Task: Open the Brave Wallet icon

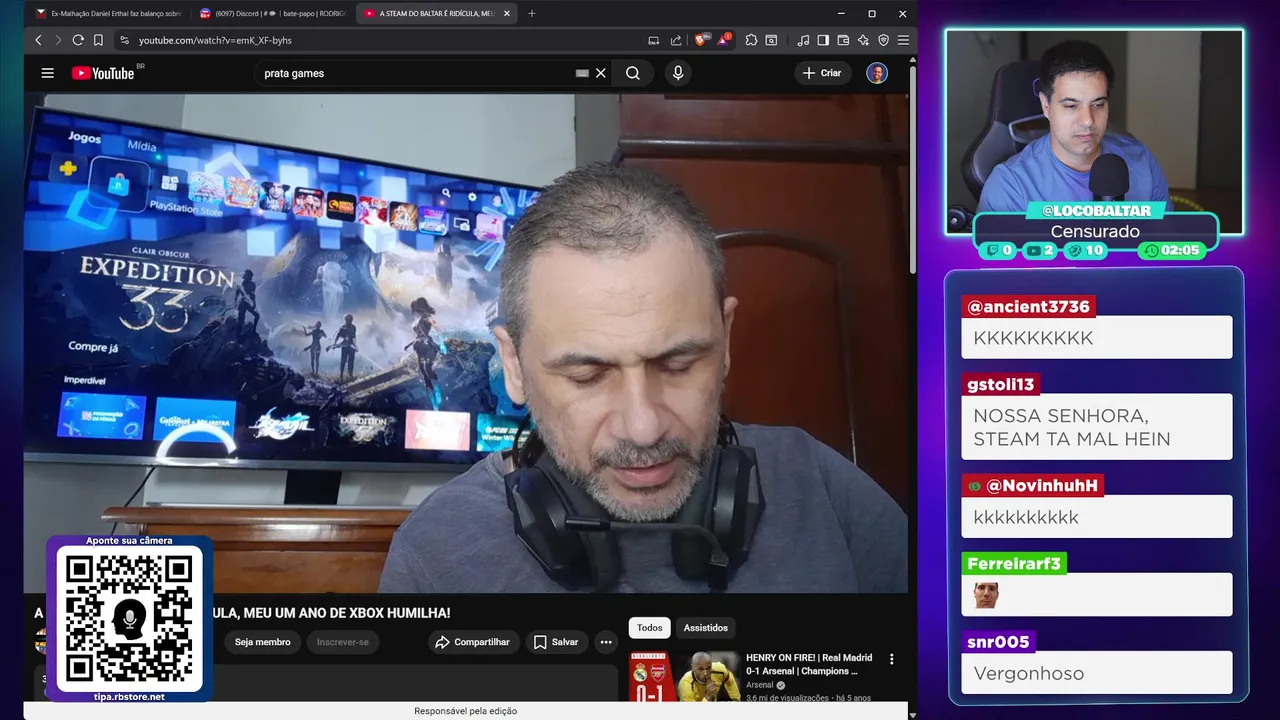Action: [843, 40]
